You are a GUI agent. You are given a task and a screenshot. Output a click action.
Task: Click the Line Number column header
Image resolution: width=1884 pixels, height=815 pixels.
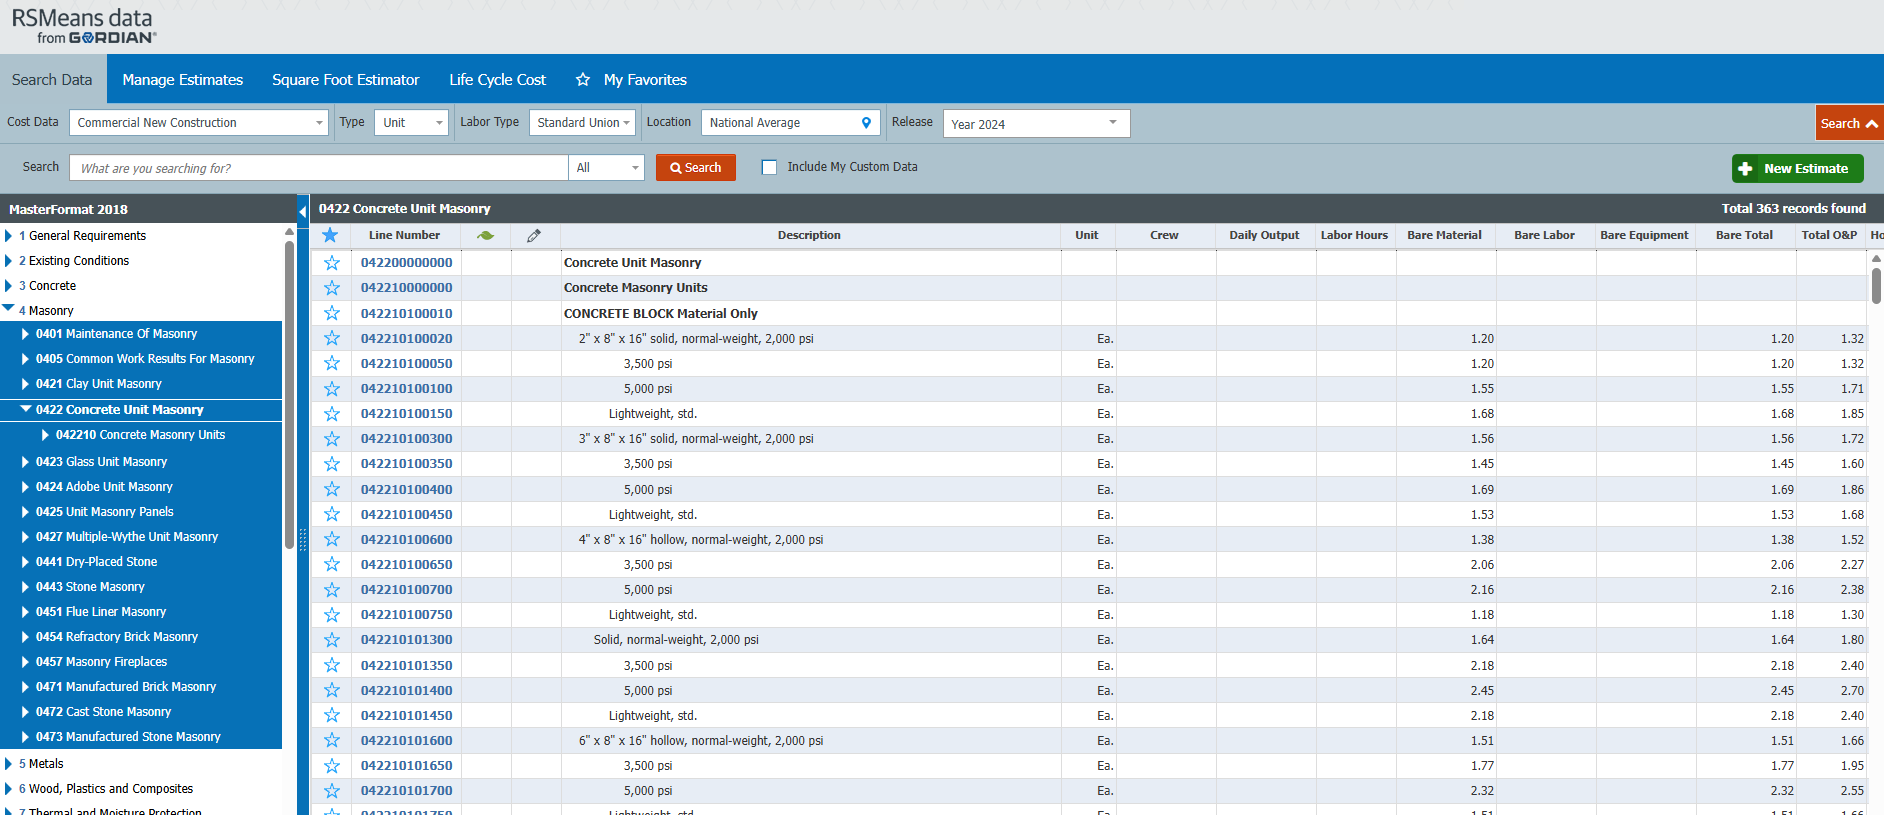(x=404, y=235)
